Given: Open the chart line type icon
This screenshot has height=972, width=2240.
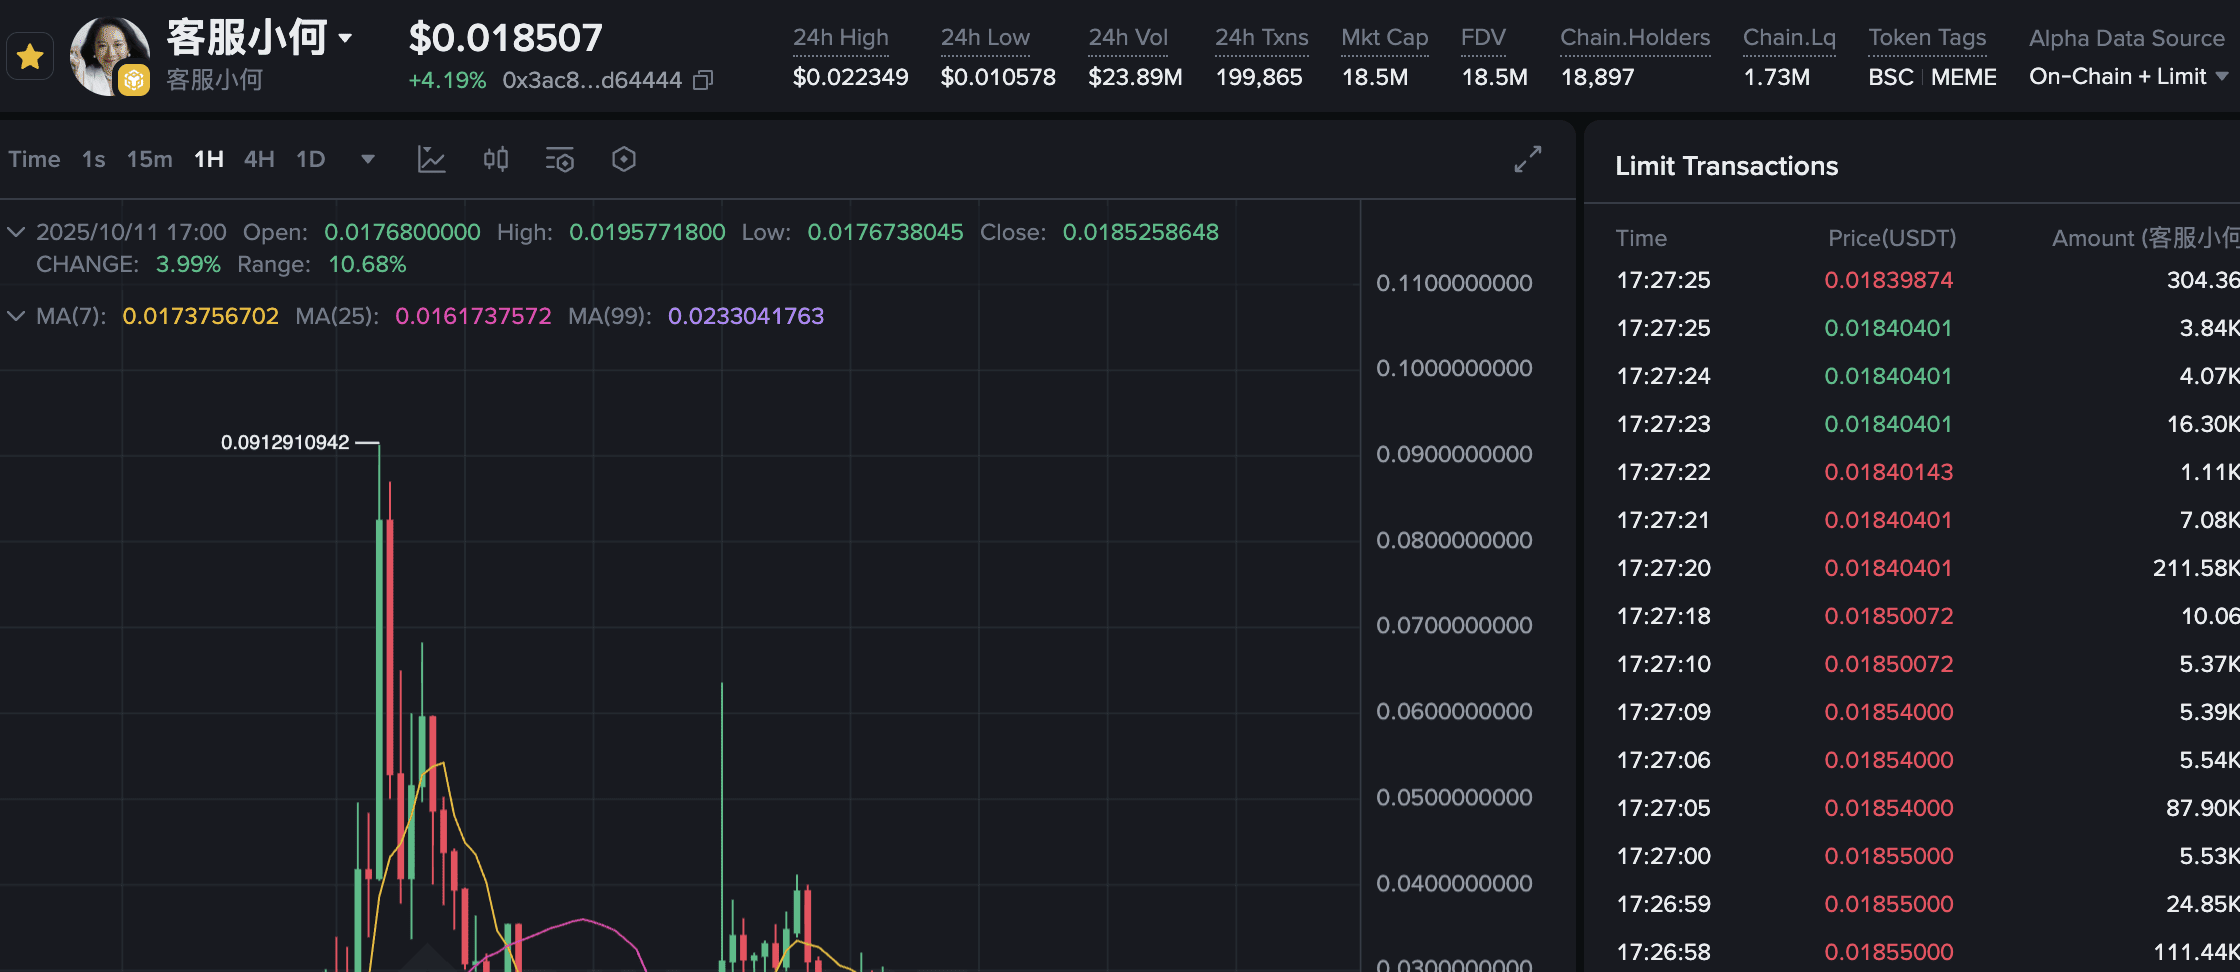Looking at the screenshot, I should tap(431, 159).
